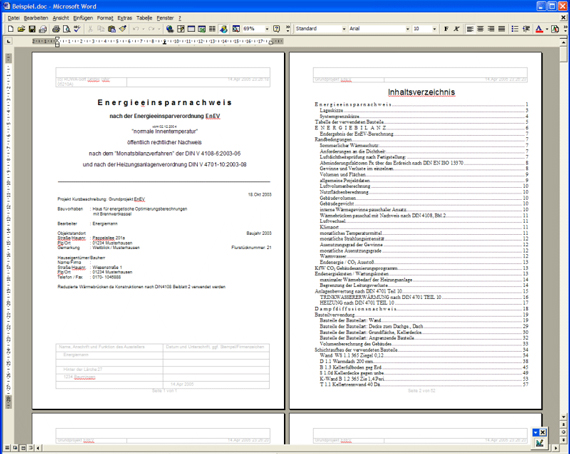Open font color arrow next to A
The height and width of the screenshot is (454, 570).
point(547,29)
